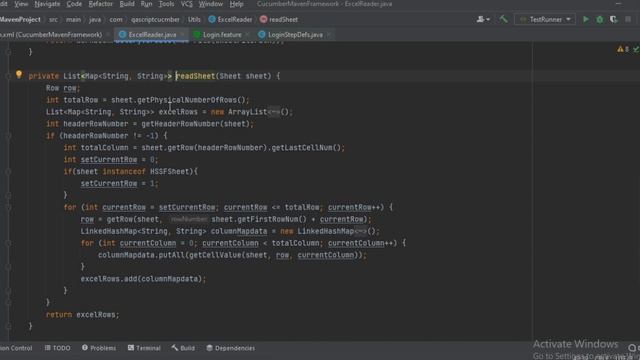This screenshot has width=640, height=360.
Task: Click the qascriptcucmber breadcrumb
Action: coord(155,19)
